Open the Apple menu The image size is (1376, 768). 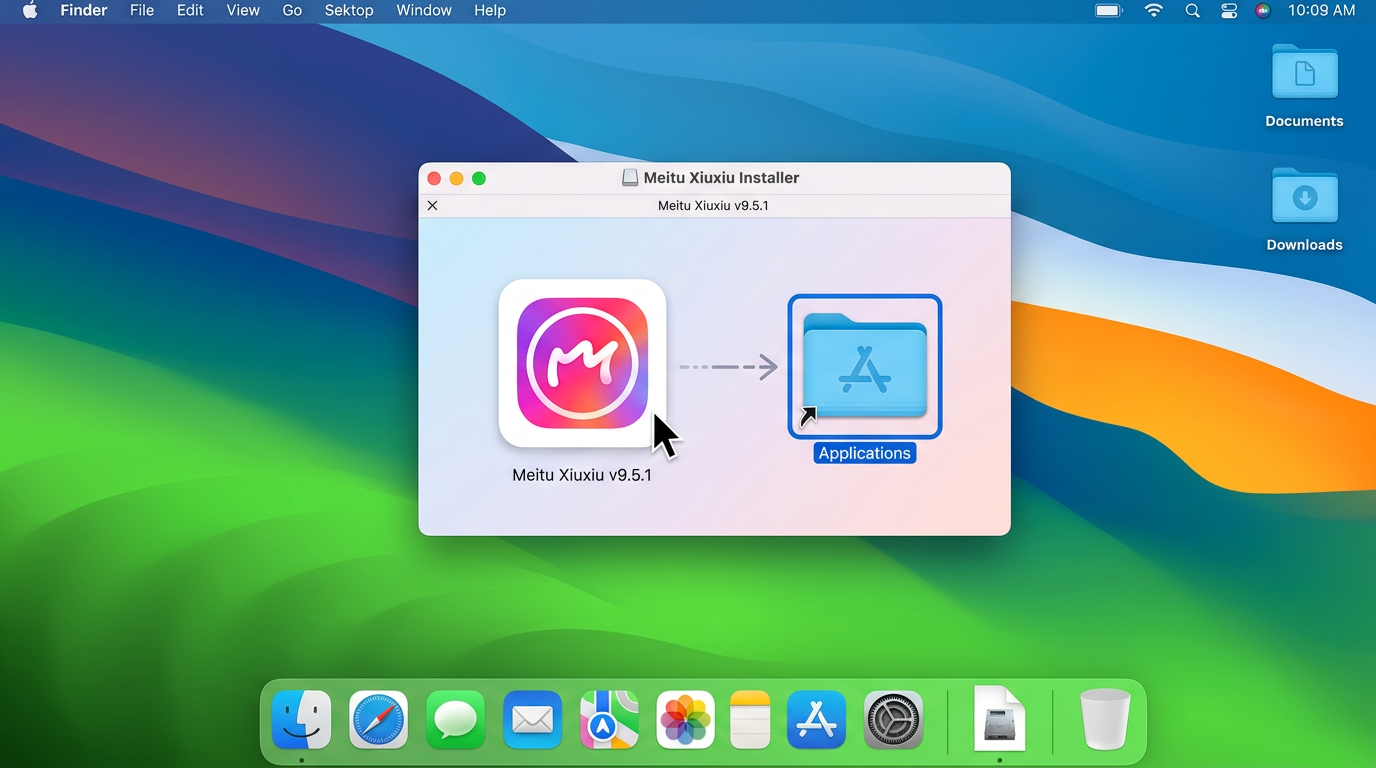coord(30,11)
